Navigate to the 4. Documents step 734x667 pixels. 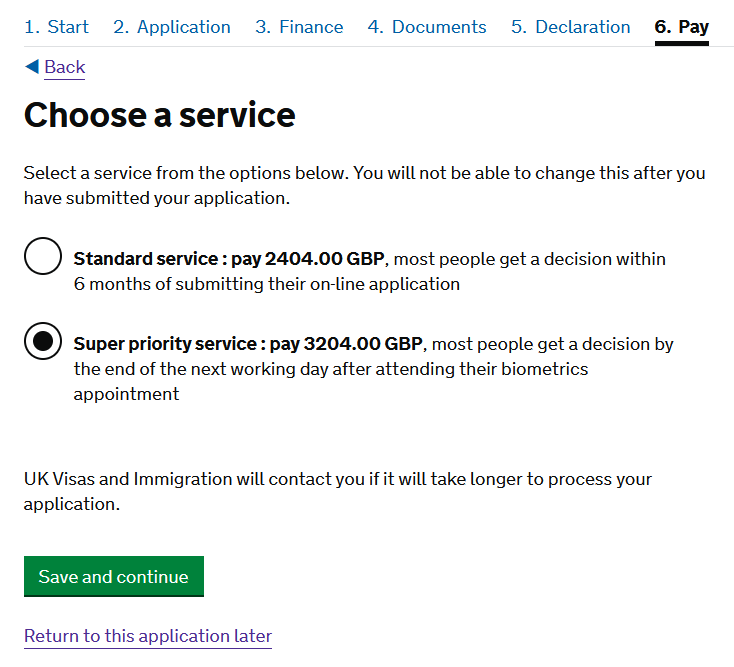[x=427, y=27]
